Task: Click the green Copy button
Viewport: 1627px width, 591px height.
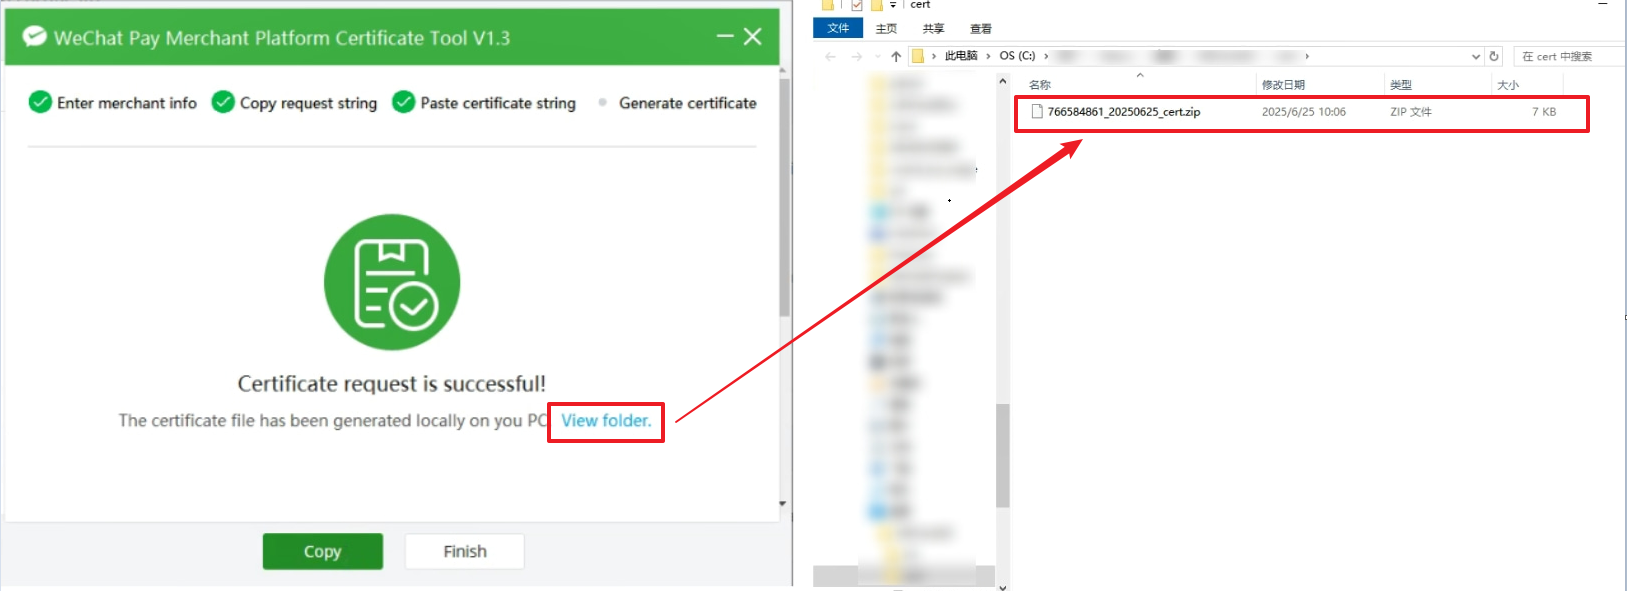Action: 323,551
